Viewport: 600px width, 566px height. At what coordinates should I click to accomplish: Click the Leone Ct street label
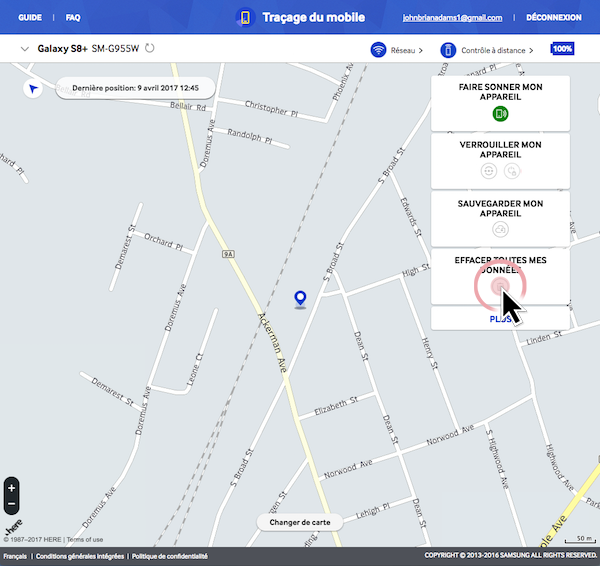coord(195,369)
